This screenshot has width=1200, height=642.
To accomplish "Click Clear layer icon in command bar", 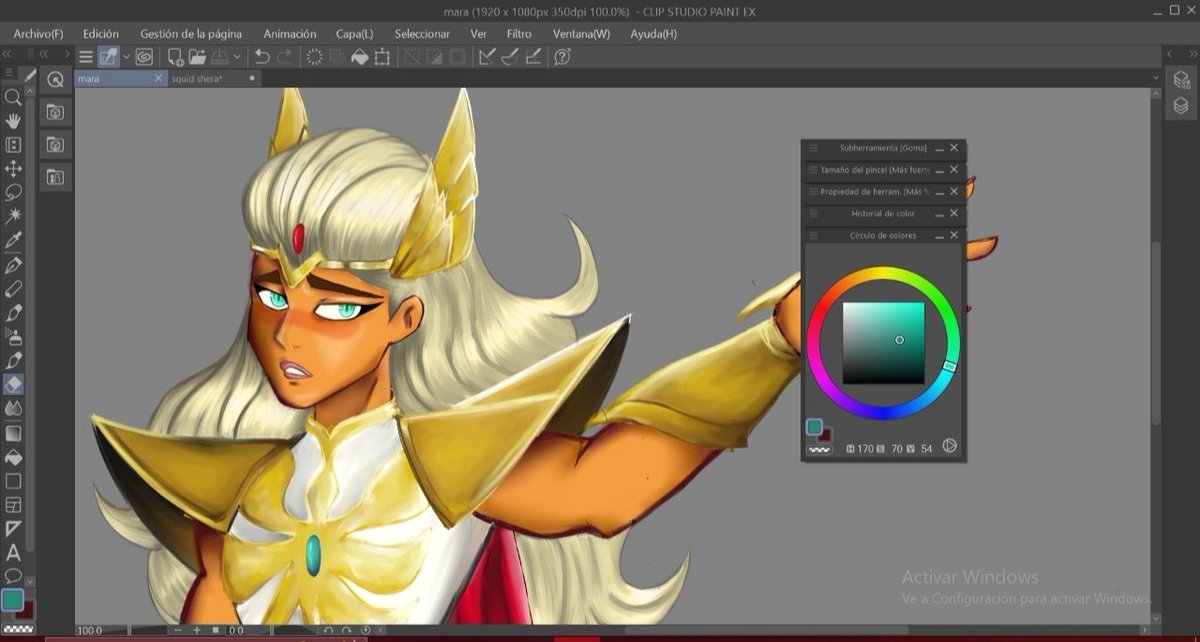I will (314, 57).
